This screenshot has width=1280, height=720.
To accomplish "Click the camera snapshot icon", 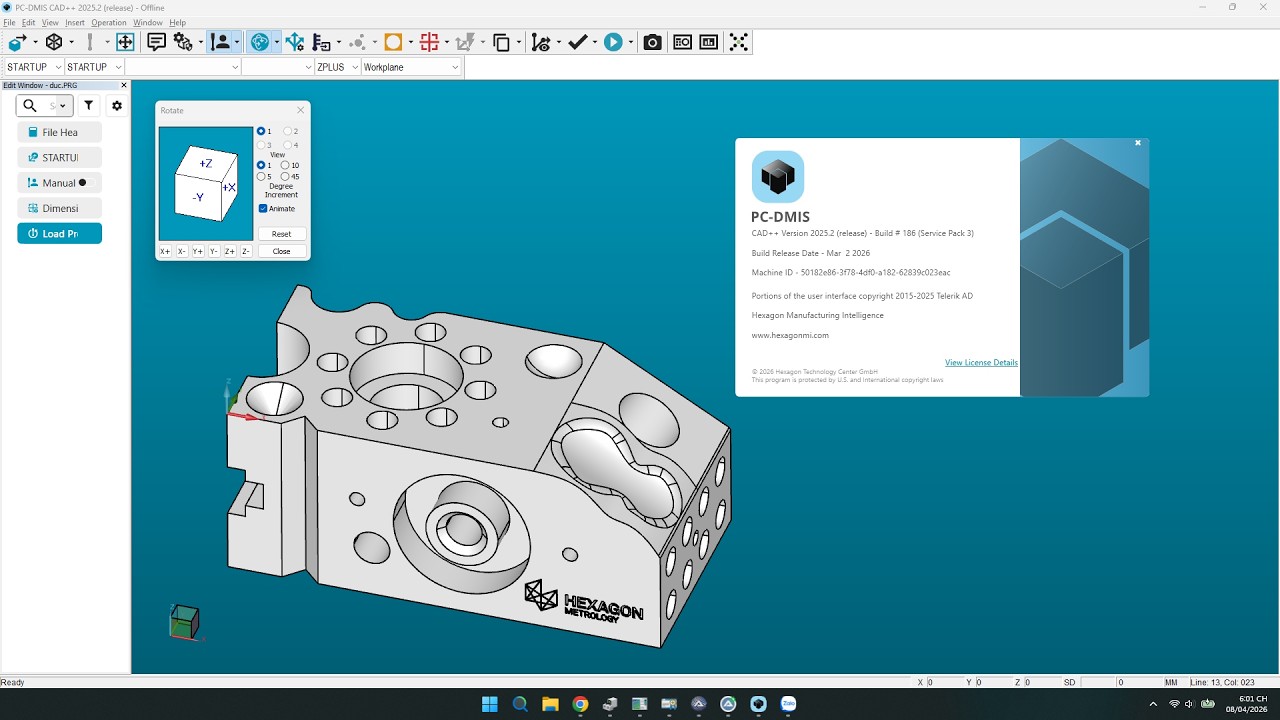I will tap(652, 42).
